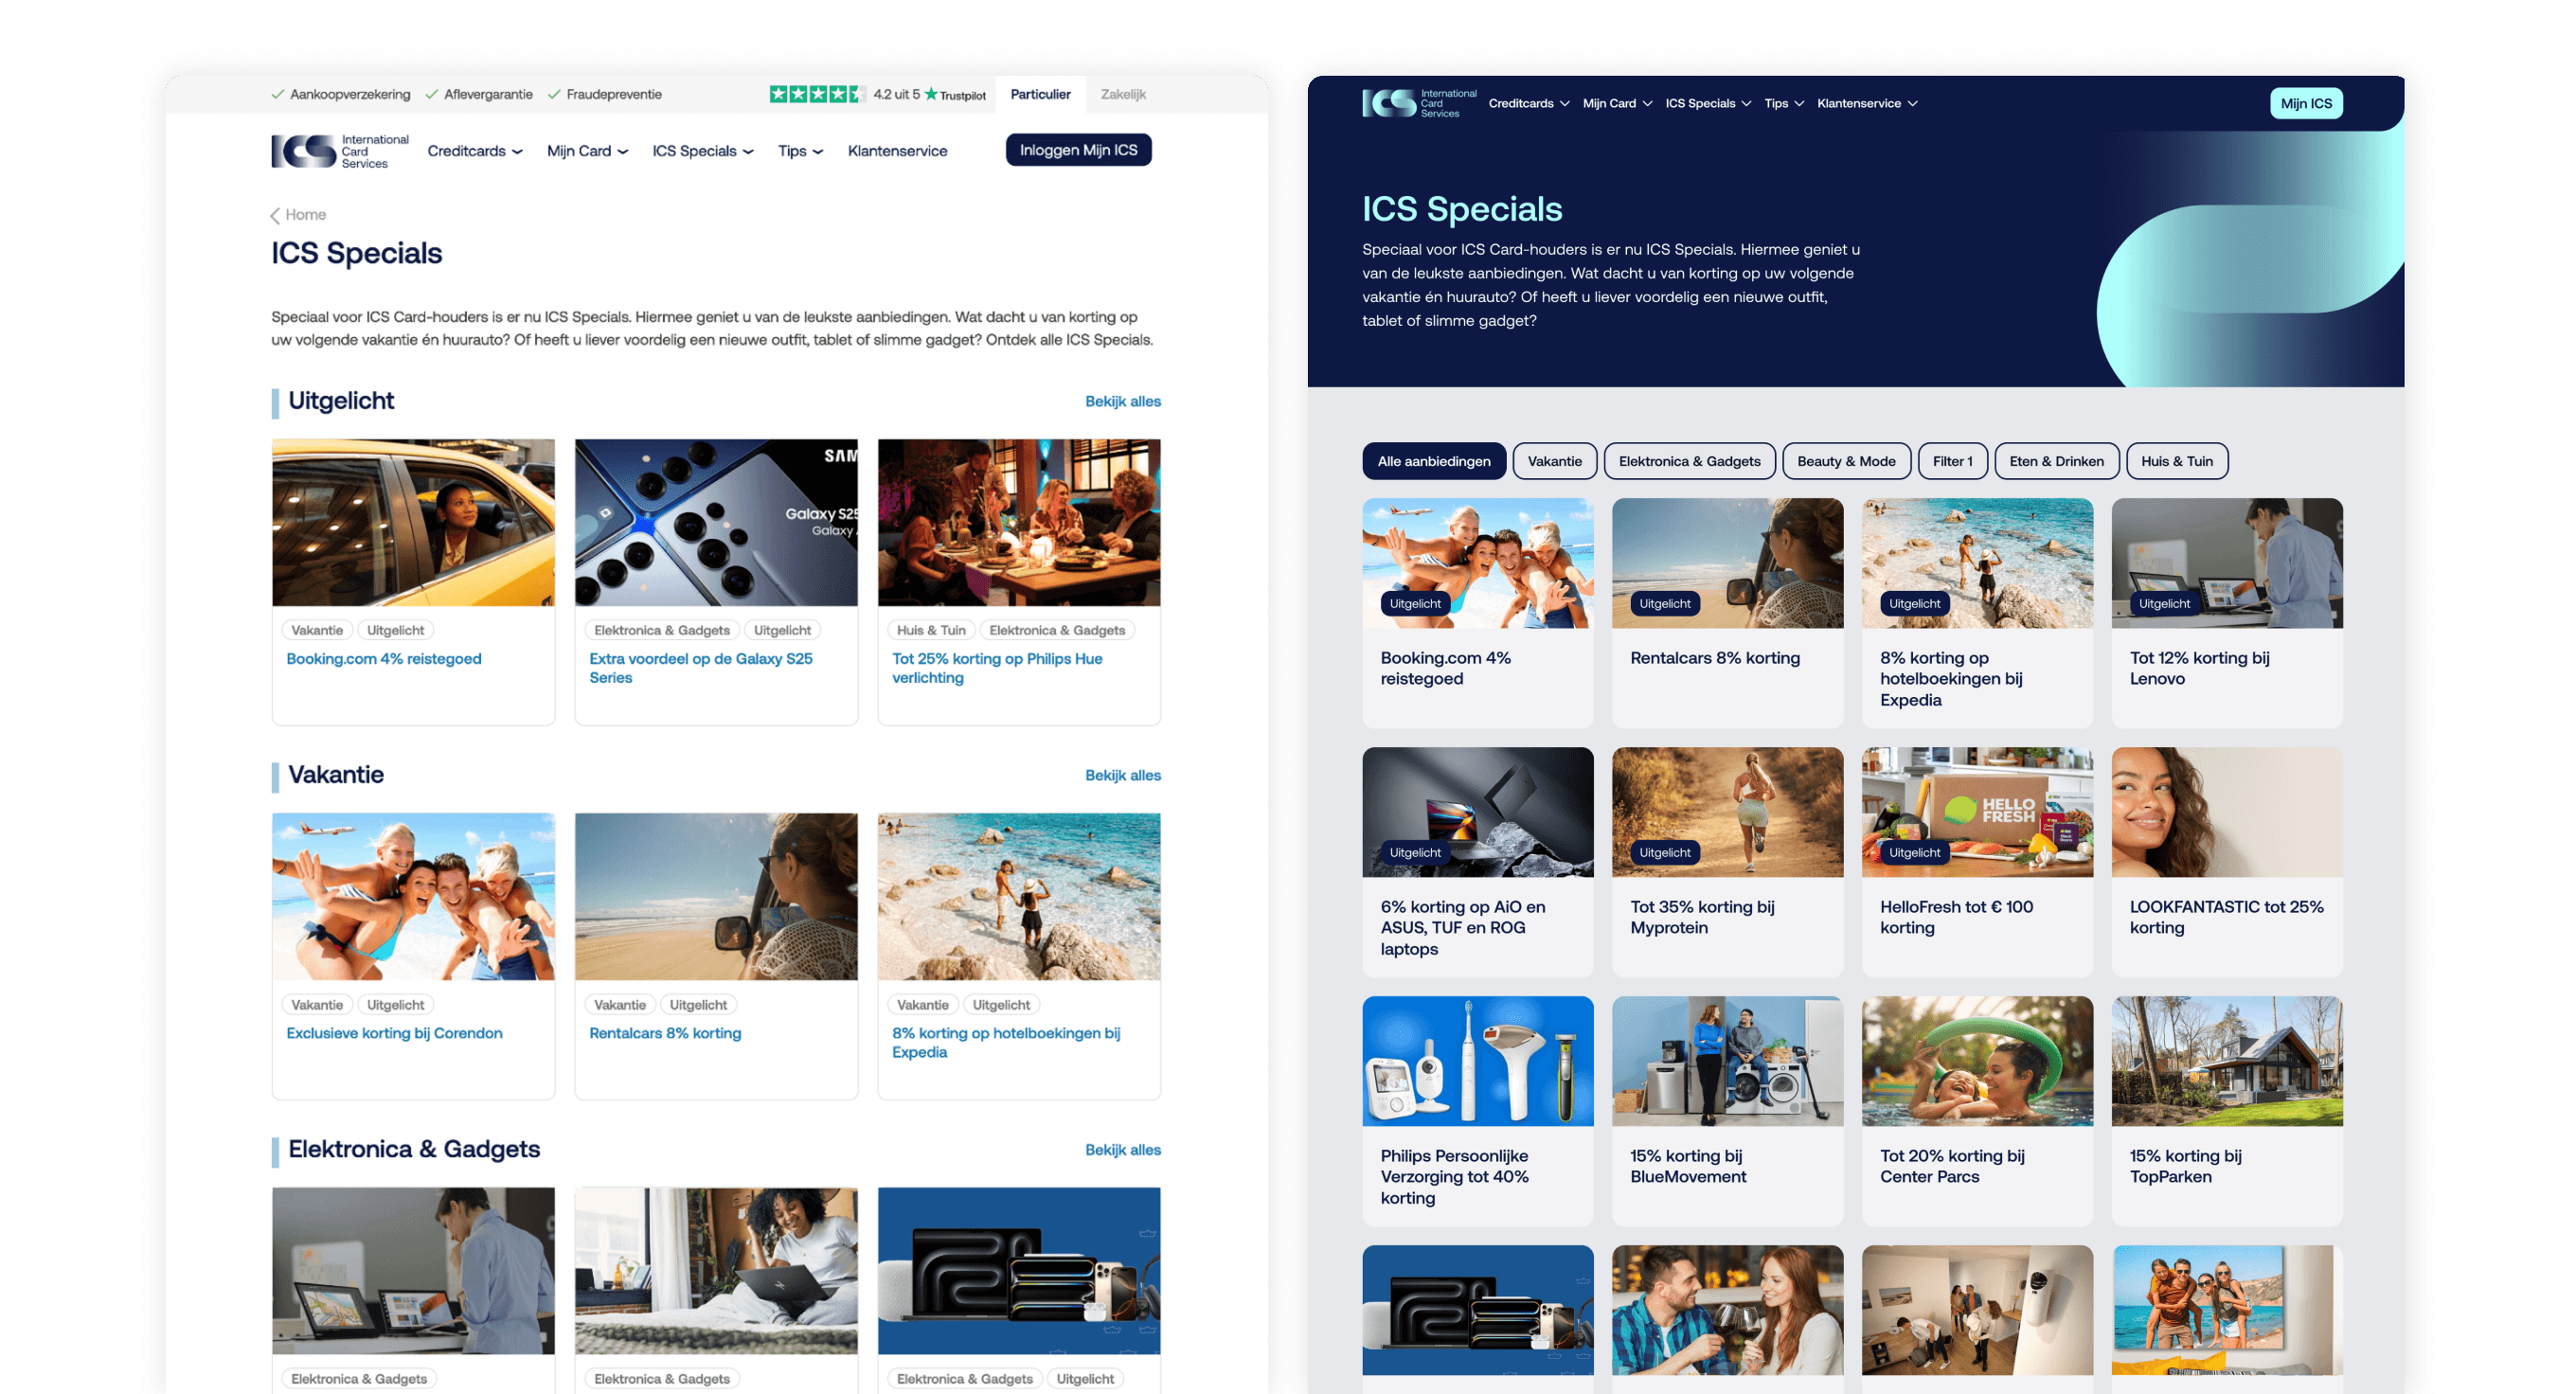
Task: Click the Huis & Tuin tag on Philips Hue card
Action: (930, 630)
